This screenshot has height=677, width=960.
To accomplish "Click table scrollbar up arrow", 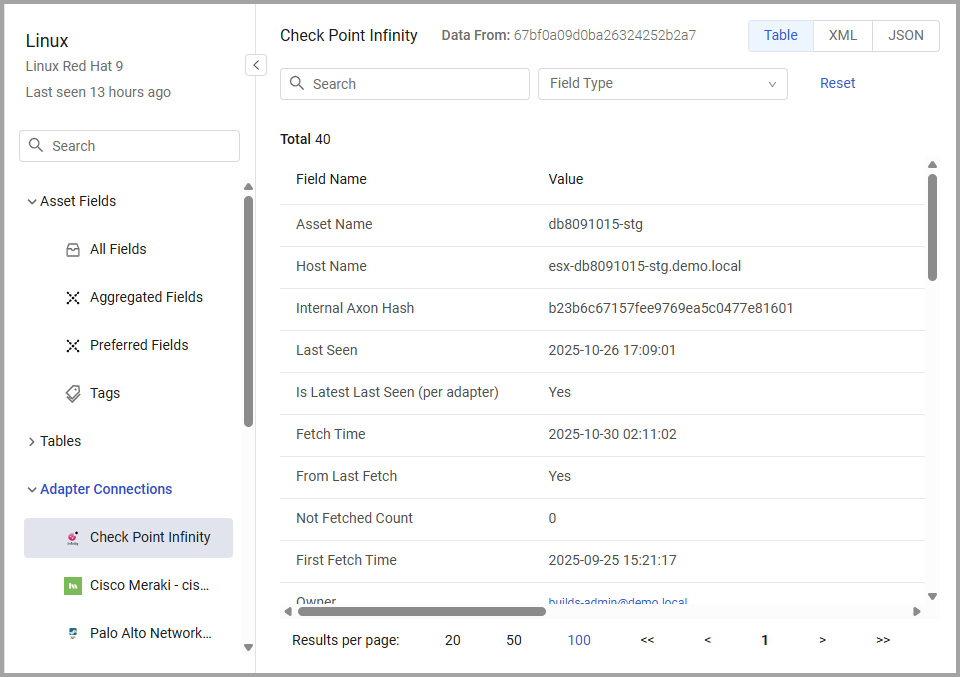I will click(932, 165).
